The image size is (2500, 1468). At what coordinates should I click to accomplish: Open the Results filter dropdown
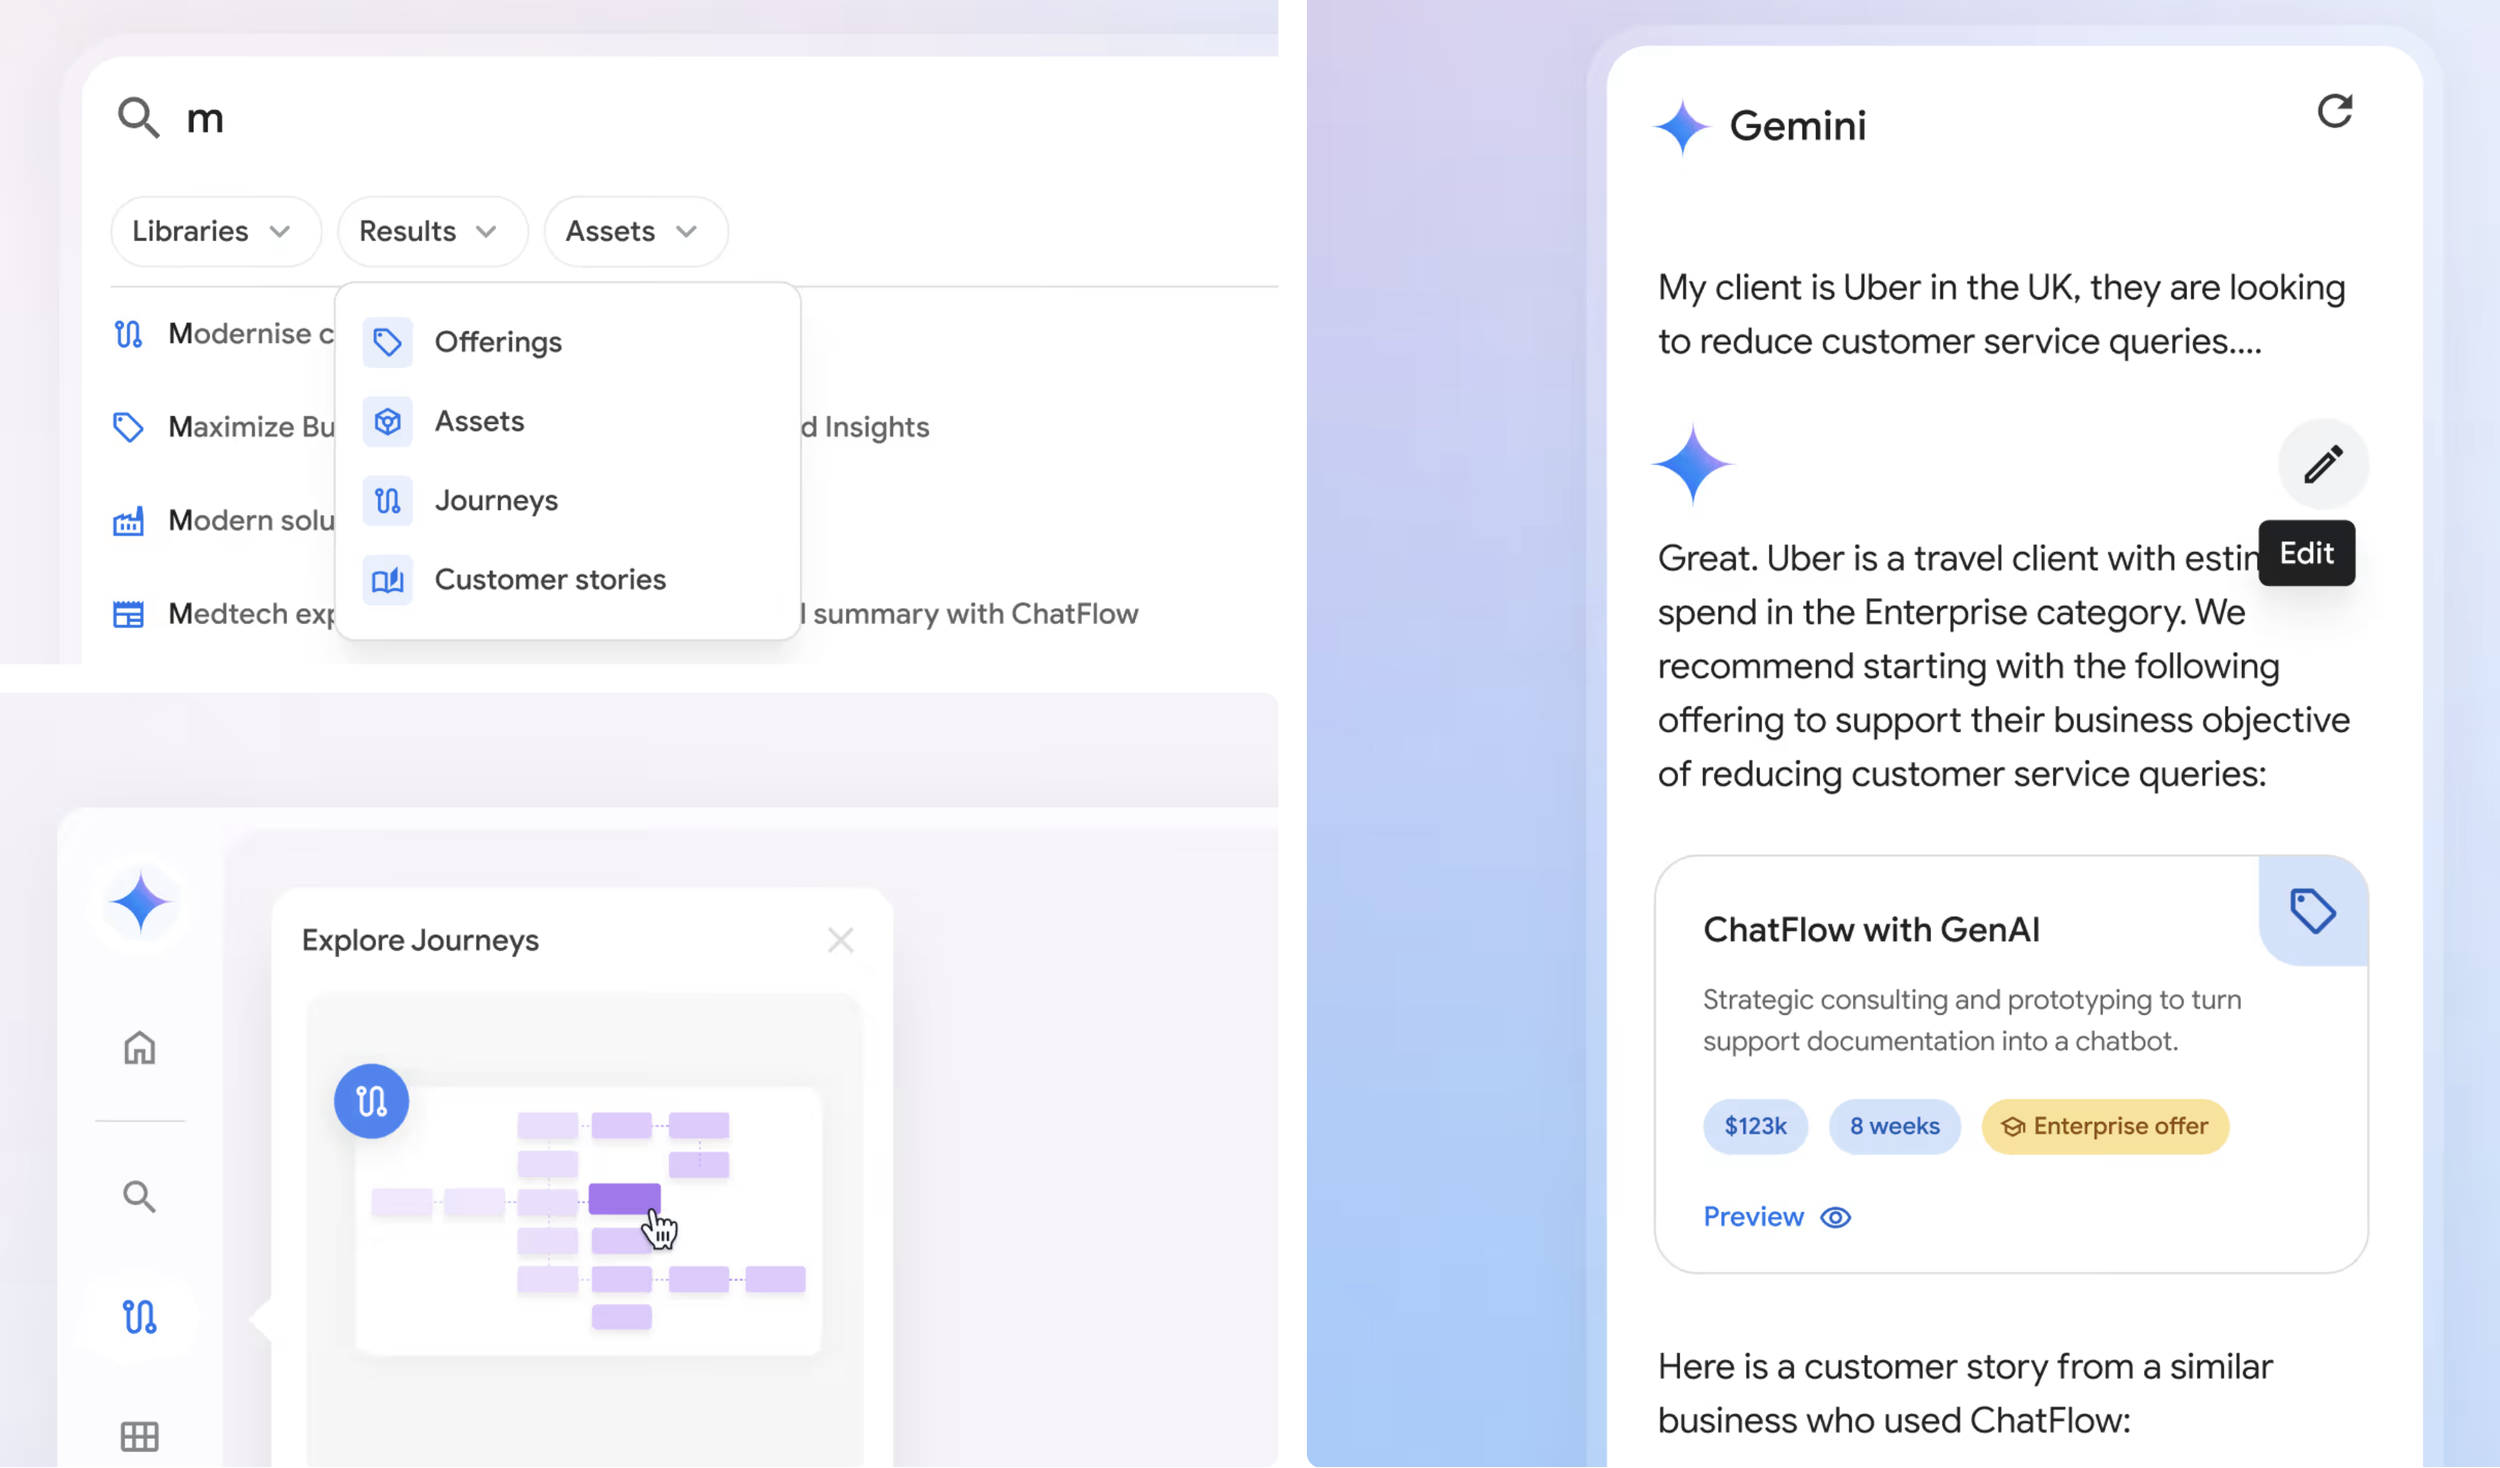[432, 231]
